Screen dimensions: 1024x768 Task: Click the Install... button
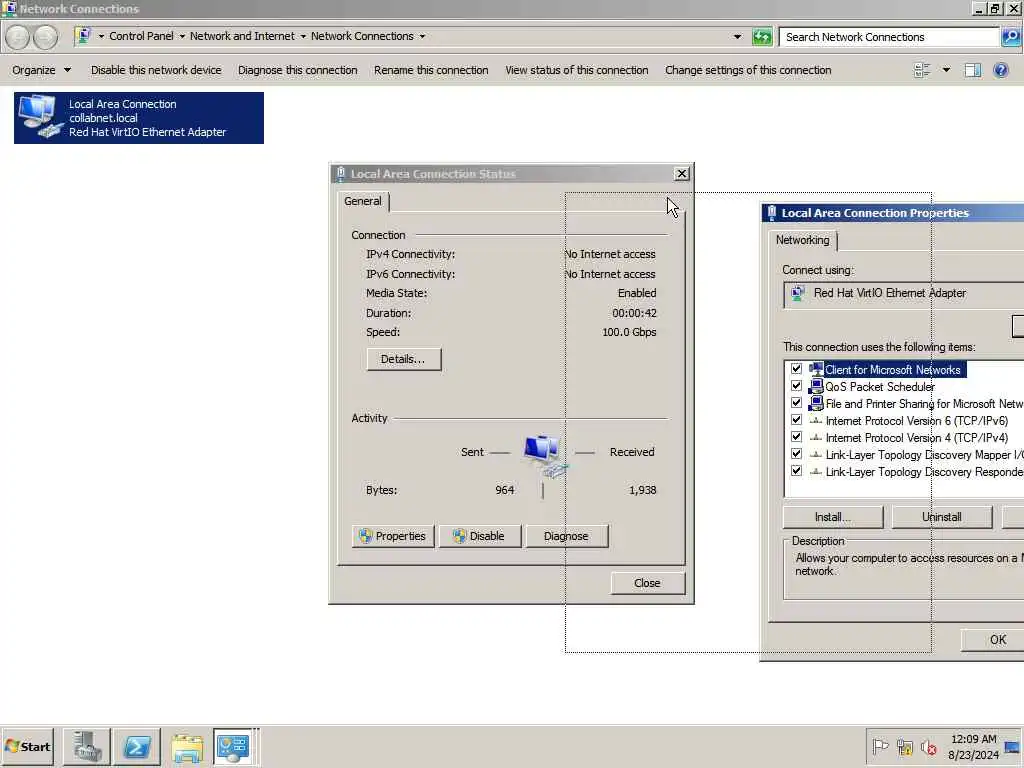[833, 517]
